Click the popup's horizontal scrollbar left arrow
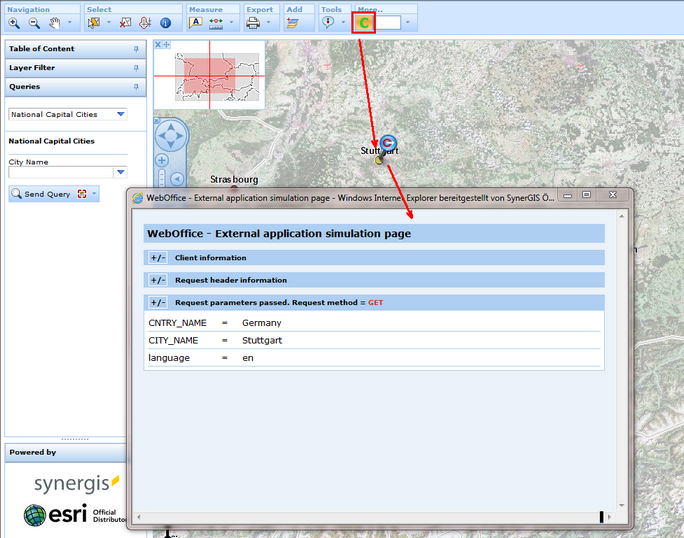Viewport: 684px width, 538px height. [x=139, y=517]
